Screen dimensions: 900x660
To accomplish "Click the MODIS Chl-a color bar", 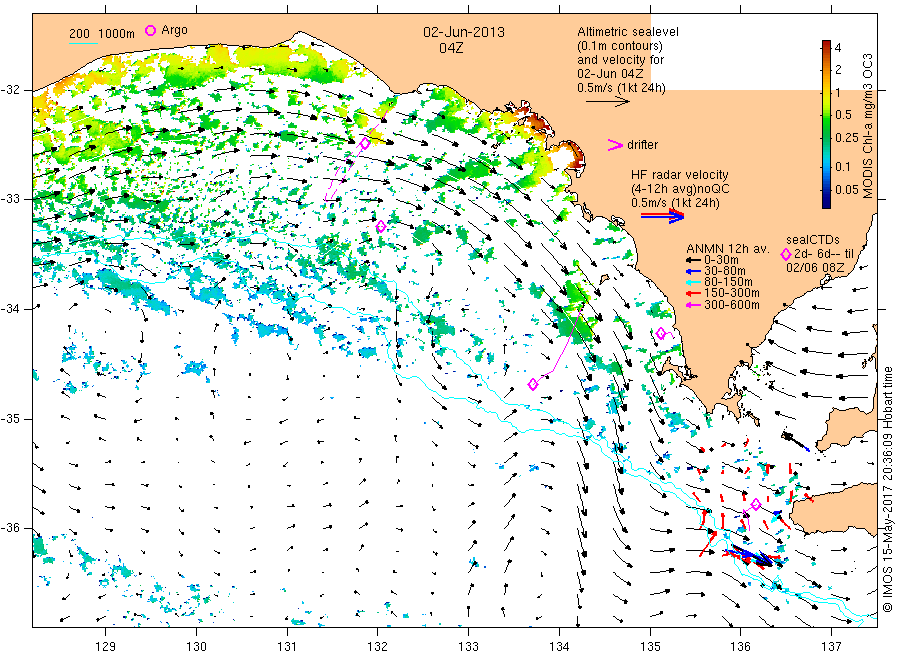I will point(826,124).
